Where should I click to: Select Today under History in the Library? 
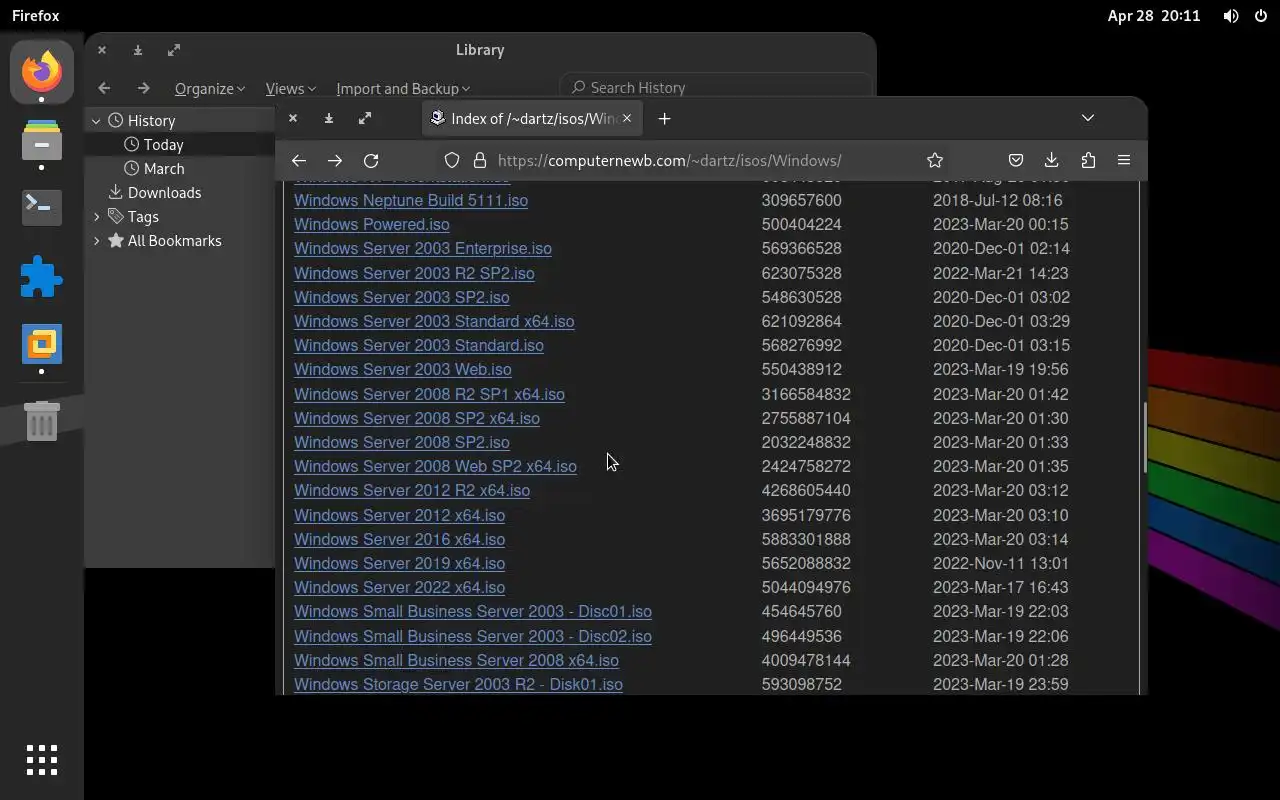tap(163, 144)
